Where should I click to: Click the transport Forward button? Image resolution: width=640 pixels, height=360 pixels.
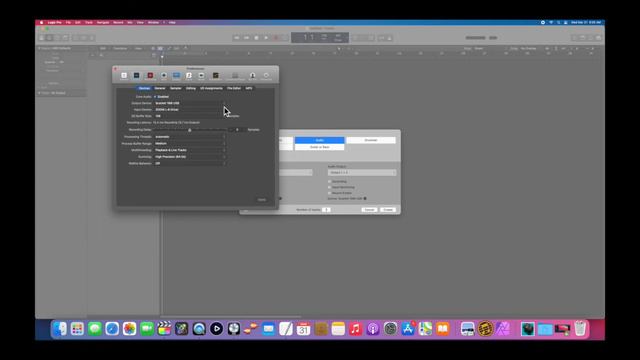tap(247, 38)
